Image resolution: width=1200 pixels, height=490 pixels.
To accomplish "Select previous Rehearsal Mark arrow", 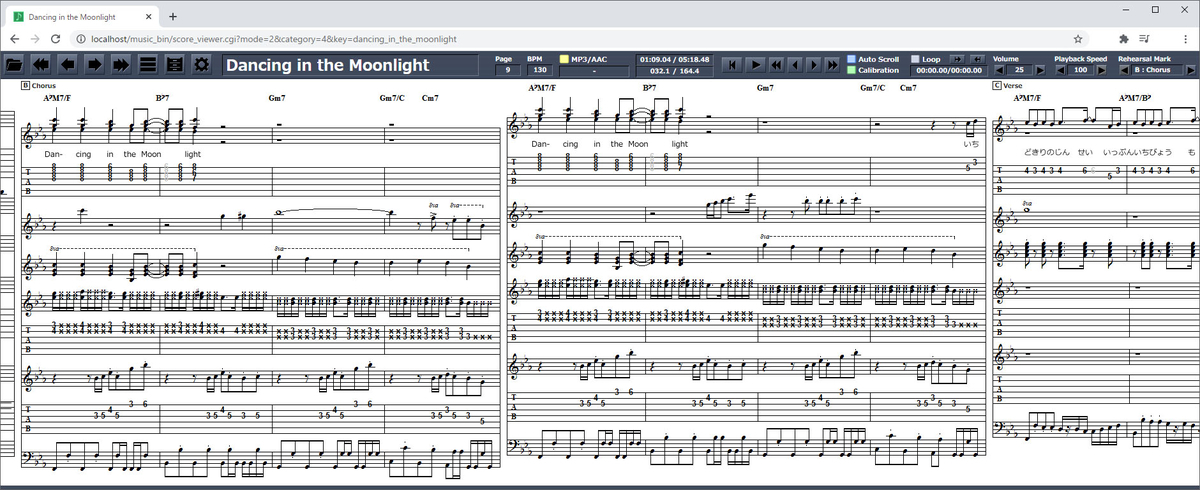I will coord(1122,71).
